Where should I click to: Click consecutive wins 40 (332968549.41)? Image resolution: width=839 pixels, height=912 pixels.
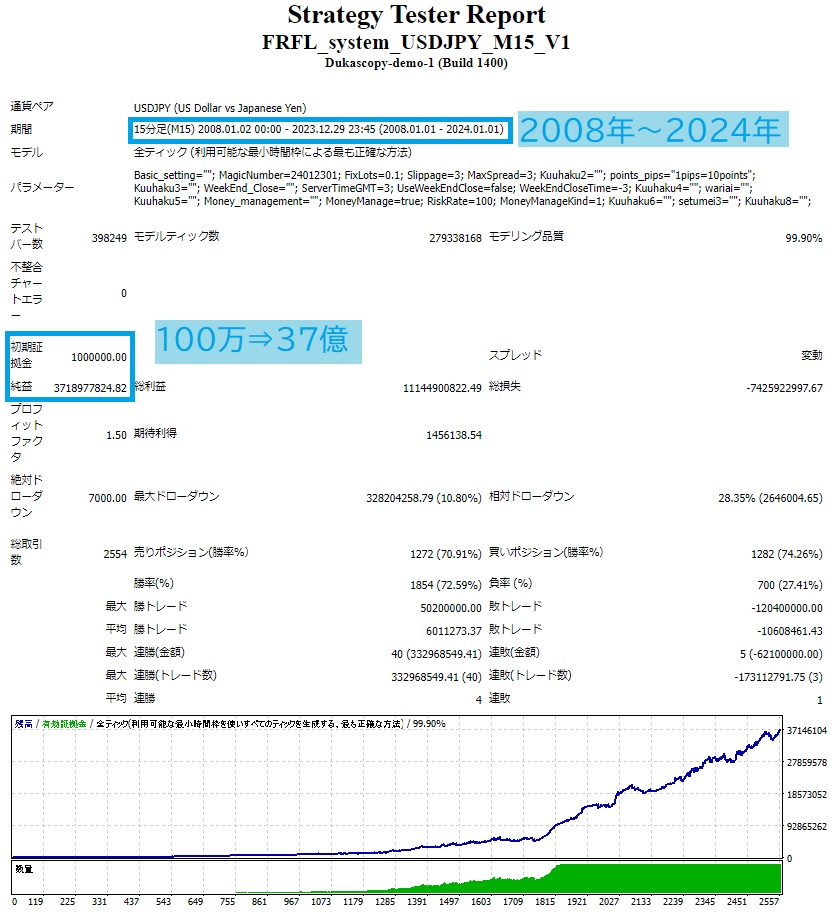click(x=436, y=654)
